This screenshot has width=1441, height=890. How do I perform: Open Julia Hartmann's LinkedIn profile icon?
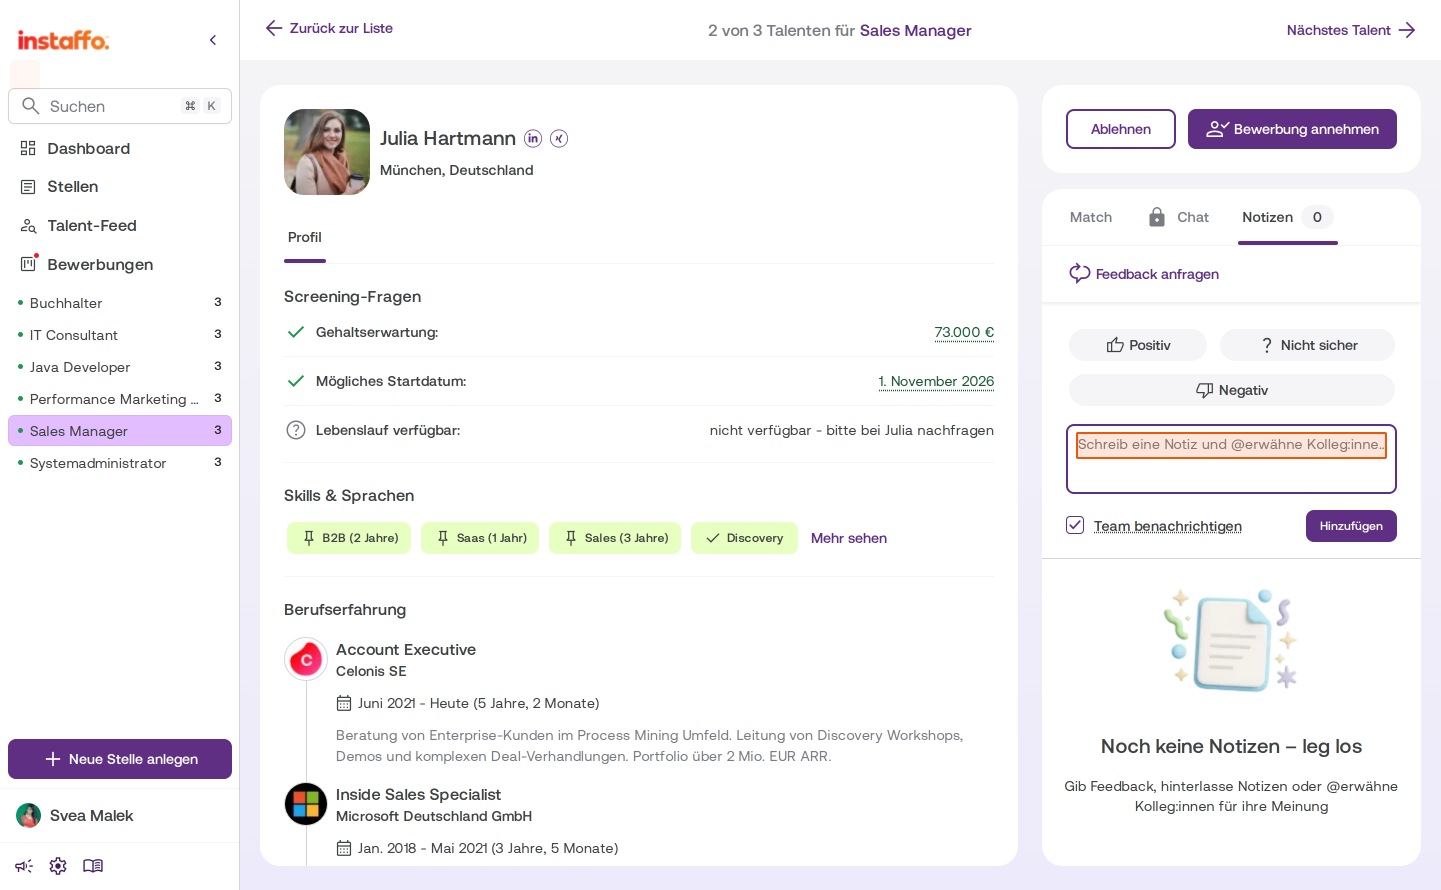tap(533, 138)
